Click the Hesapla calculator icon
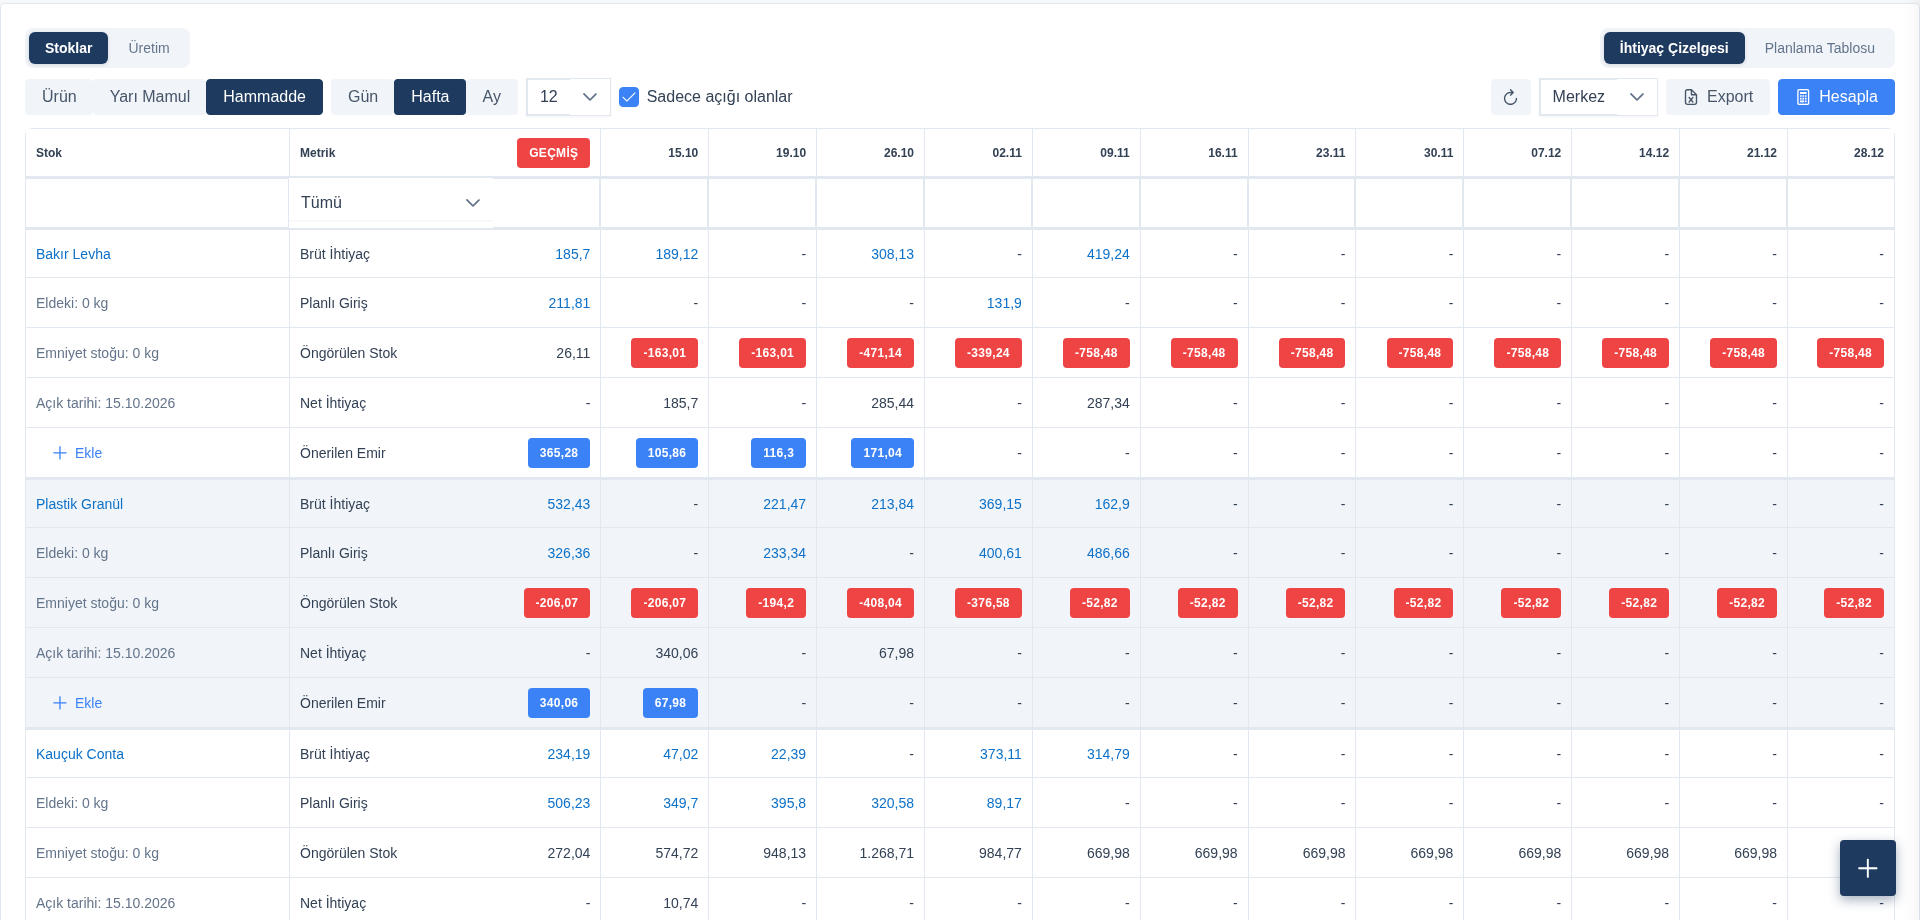1920x920 pixels. click(x=1803, y=97)
